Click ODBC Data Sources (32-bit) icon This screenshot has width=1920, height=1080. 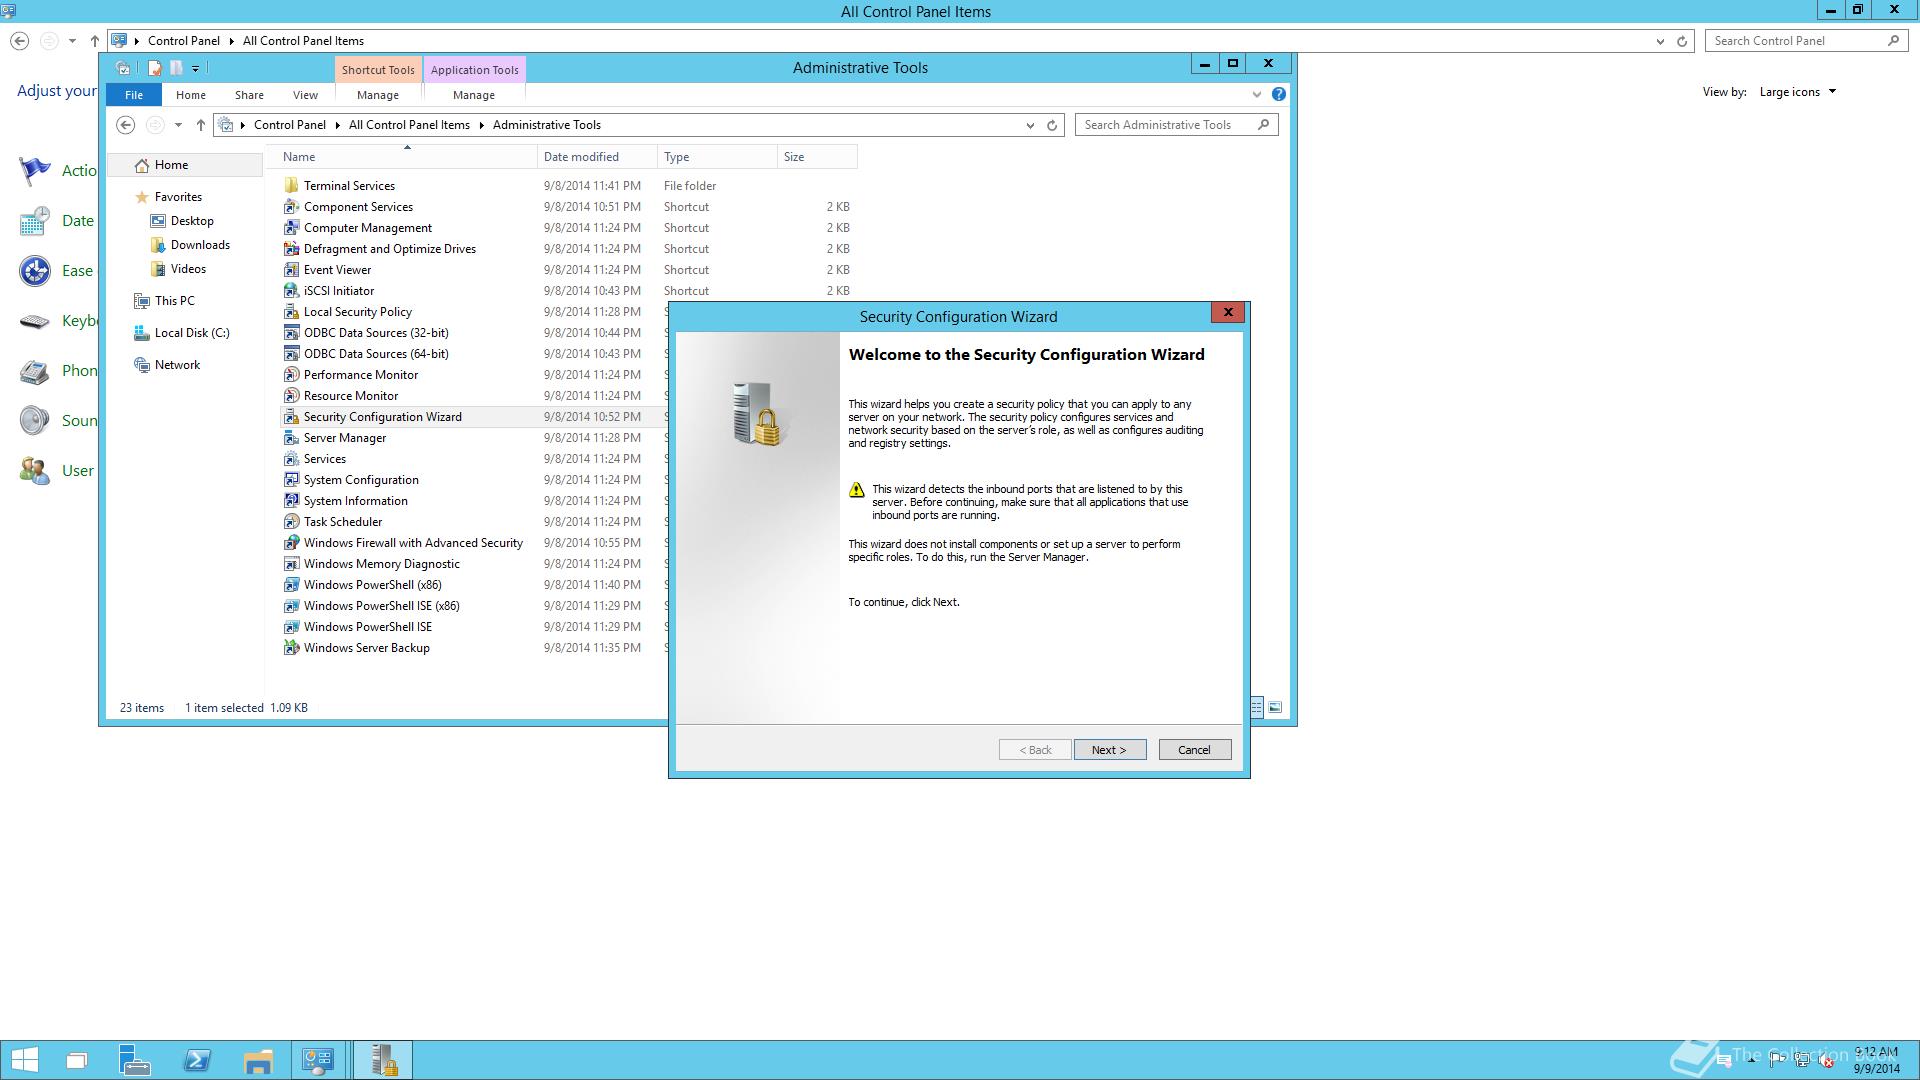click(x=291, y=332)
